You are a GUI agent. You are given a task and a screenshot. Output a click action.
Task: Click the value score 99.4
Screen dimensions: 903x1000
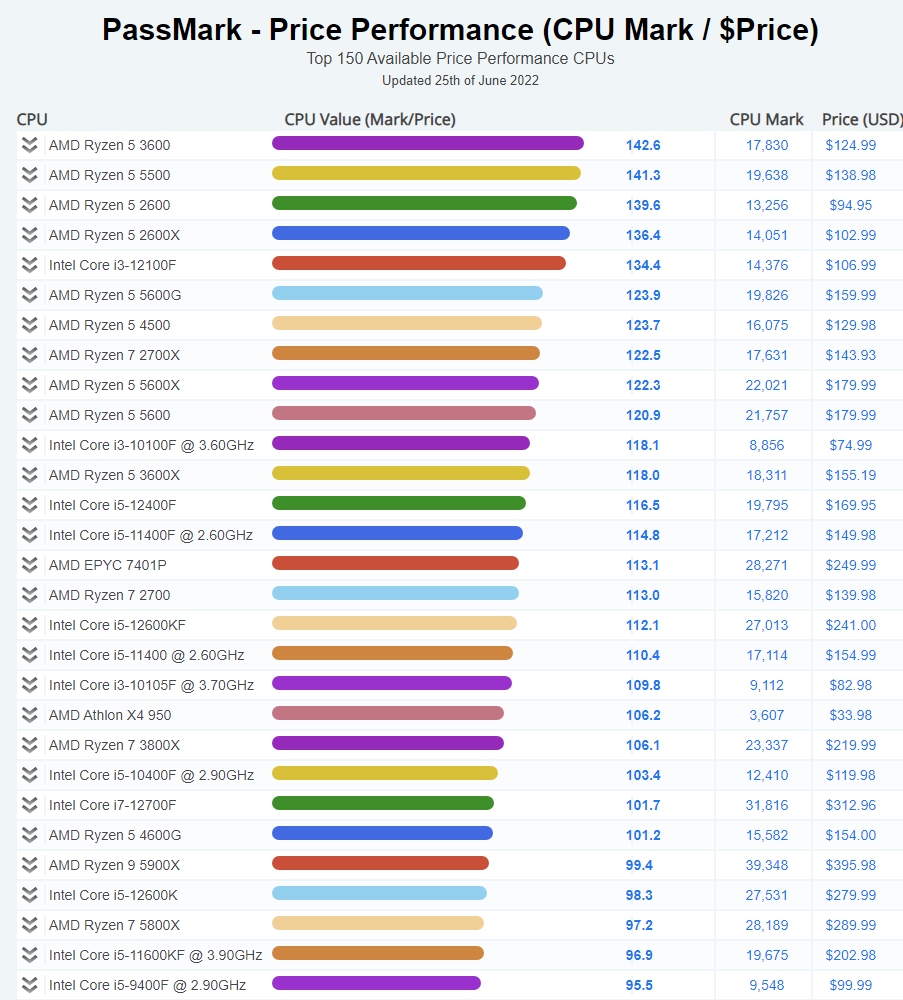[639, 865]
